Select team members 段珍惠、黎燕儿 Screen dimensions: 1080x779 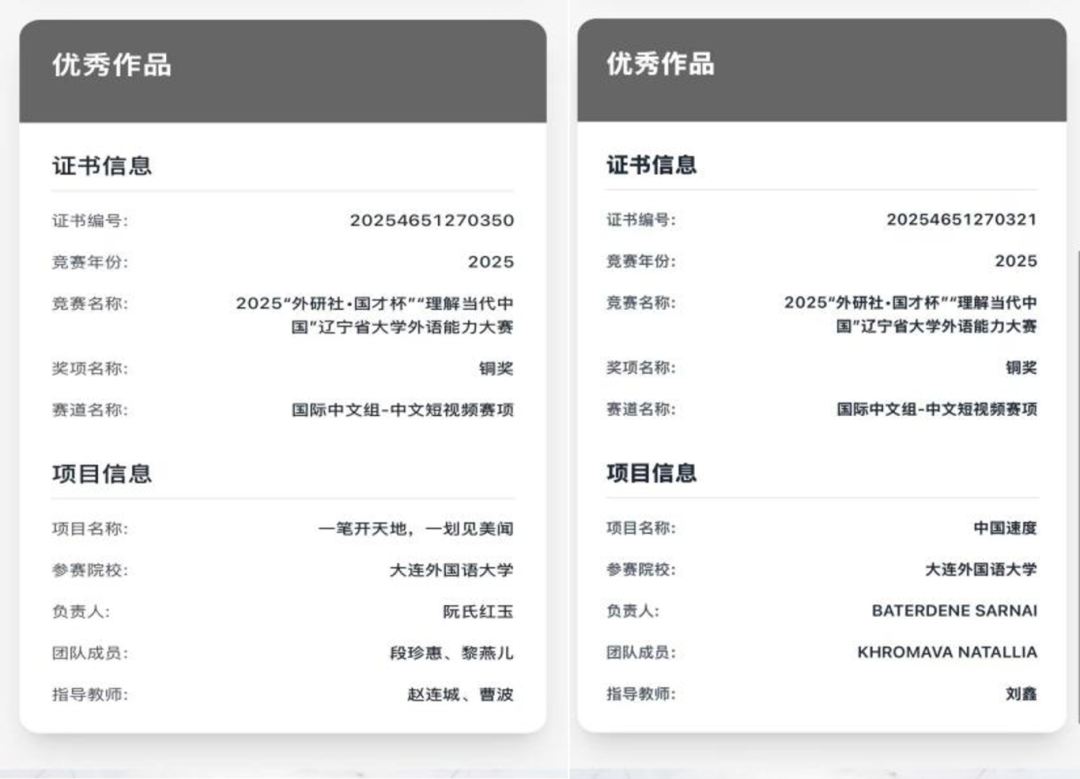coord(451,654)
